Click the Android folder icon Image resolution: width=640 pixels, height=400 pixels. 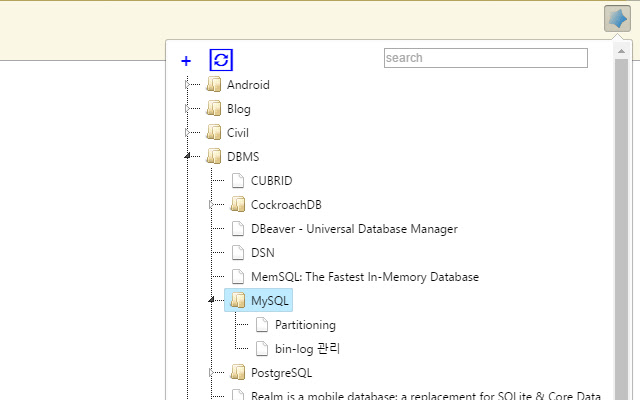(214, 84)
